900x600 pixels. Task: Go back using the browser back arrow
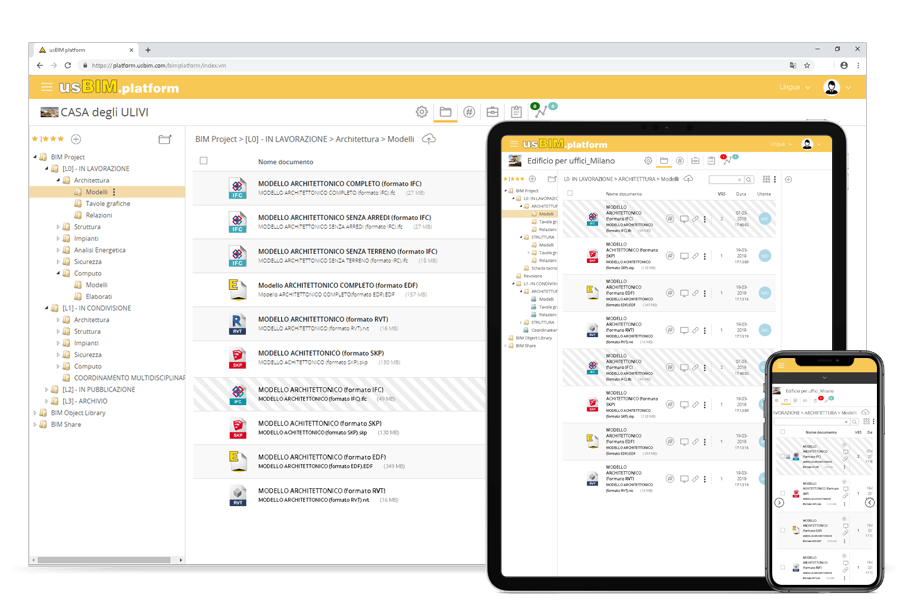coord(40,65)
